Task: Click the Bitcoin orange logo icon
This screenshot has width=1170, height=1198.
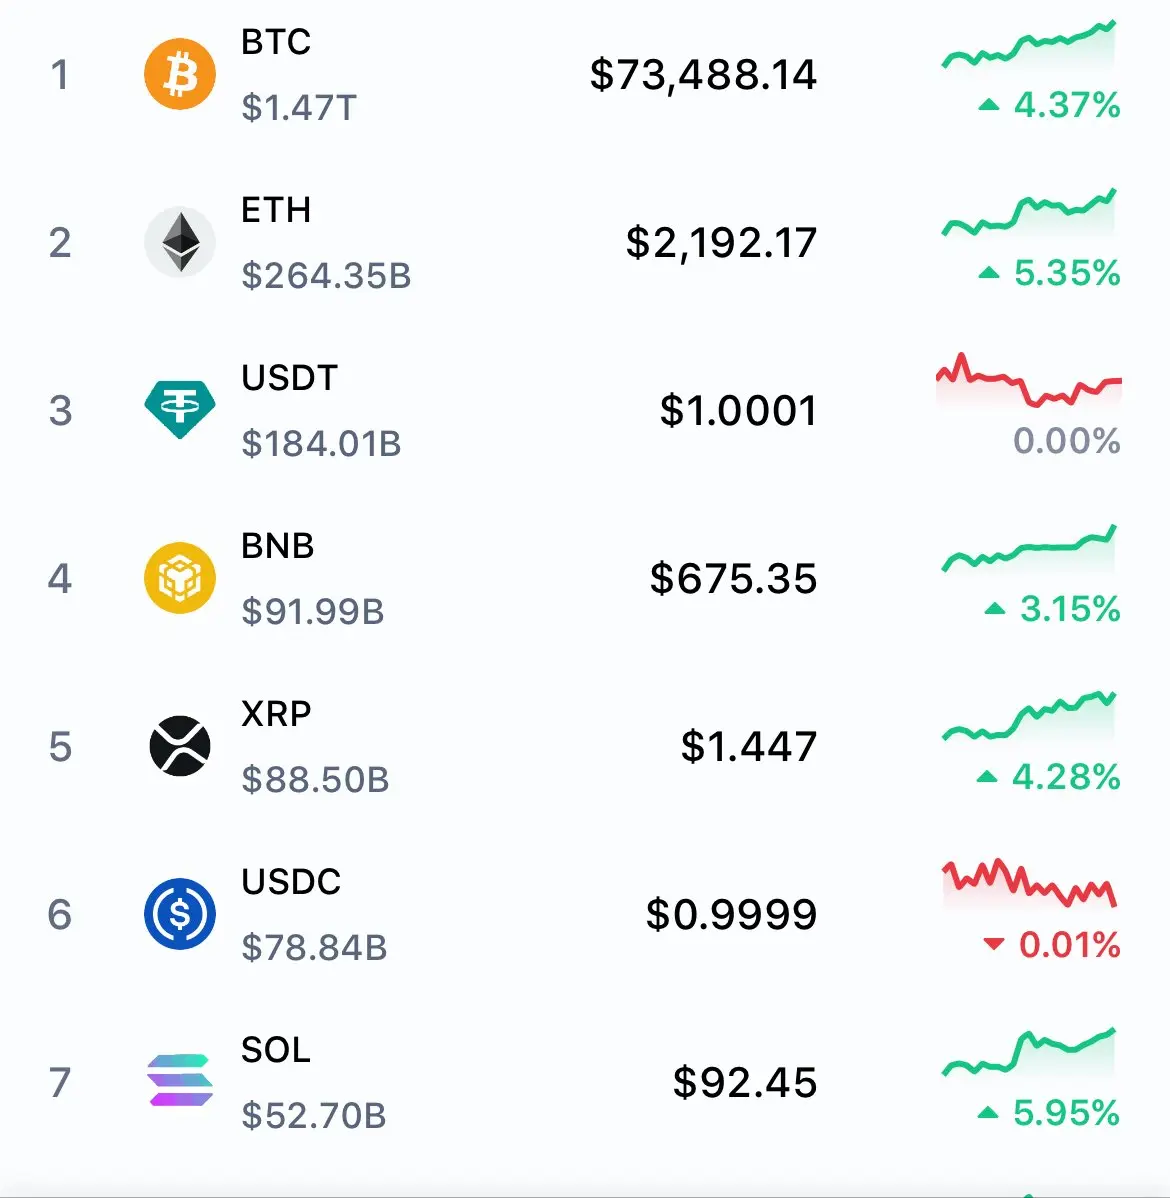Action: click(x=180, y=74)
